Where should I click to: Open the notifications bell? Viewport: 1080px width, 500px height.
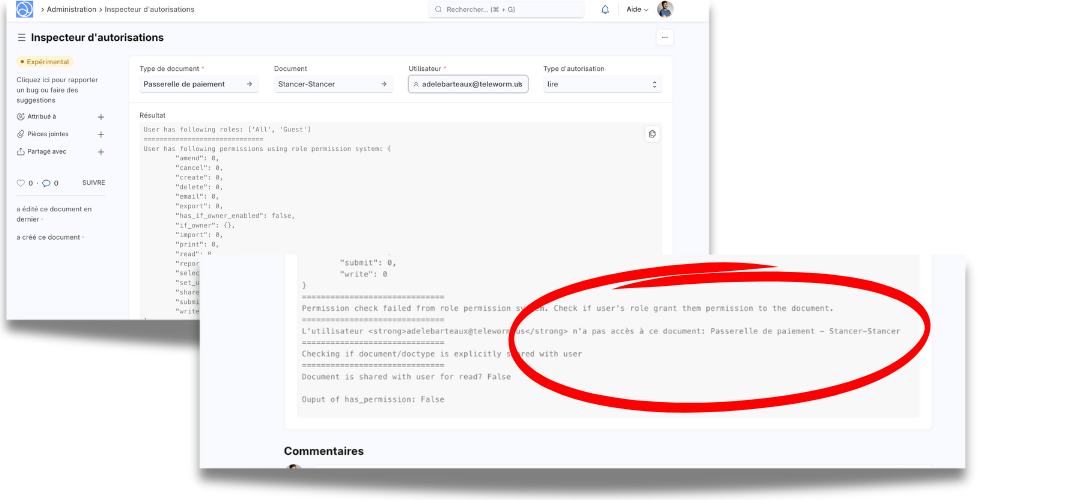click(605, 9)
